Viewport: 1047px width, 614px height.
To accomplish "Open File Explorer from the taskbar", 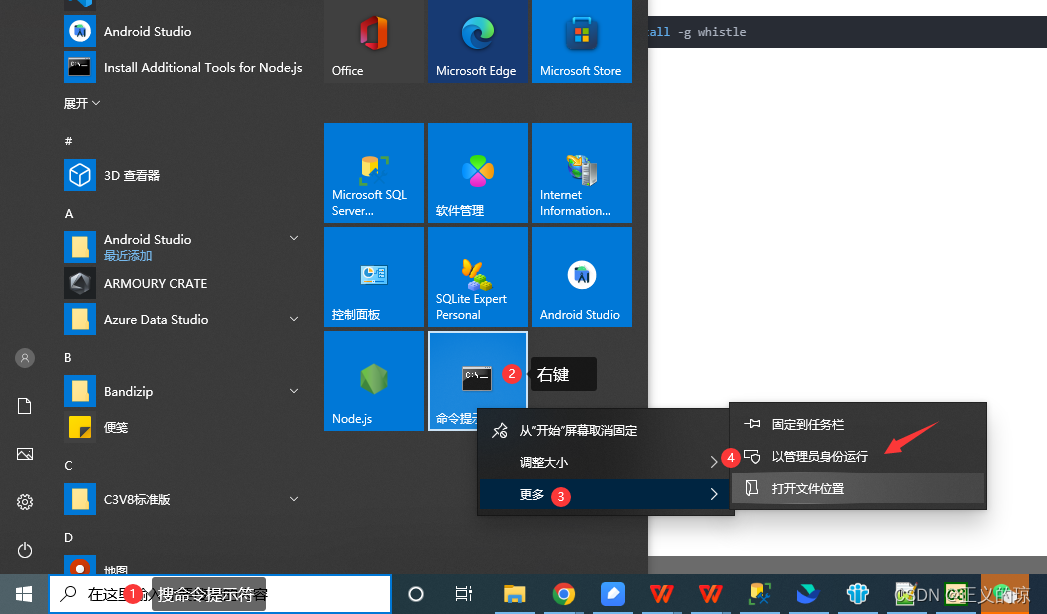I will pyautogui.click(x=514, y=594).
